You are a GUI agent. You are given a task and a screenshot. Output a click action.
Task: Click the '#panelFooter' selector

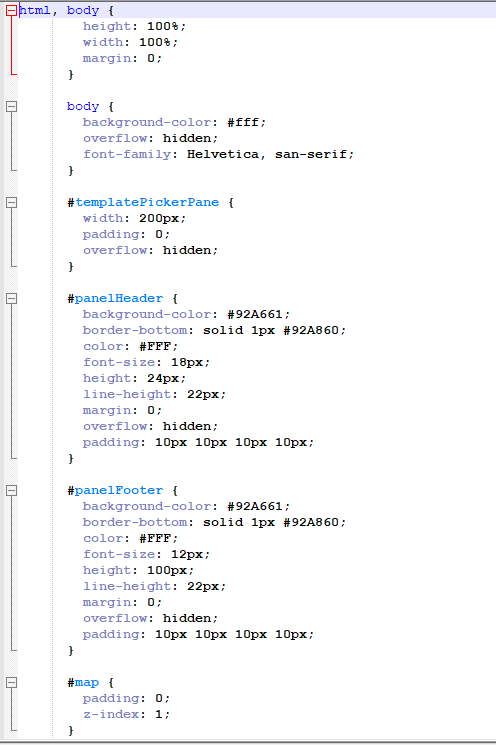click(x=115, y=490)
